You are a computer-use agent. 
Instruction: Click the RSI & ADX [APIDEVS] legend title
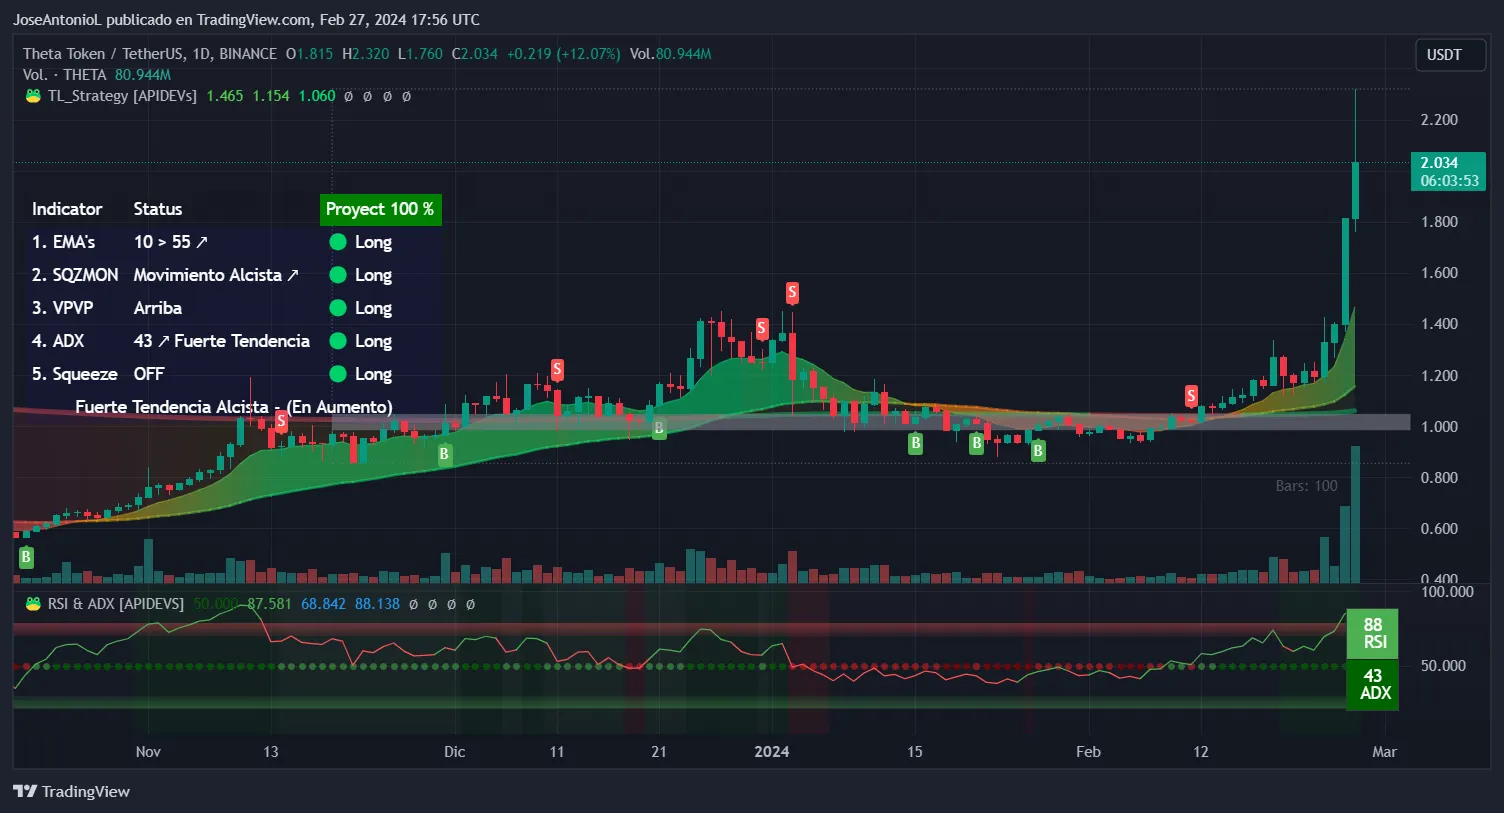tap(116, 604)
